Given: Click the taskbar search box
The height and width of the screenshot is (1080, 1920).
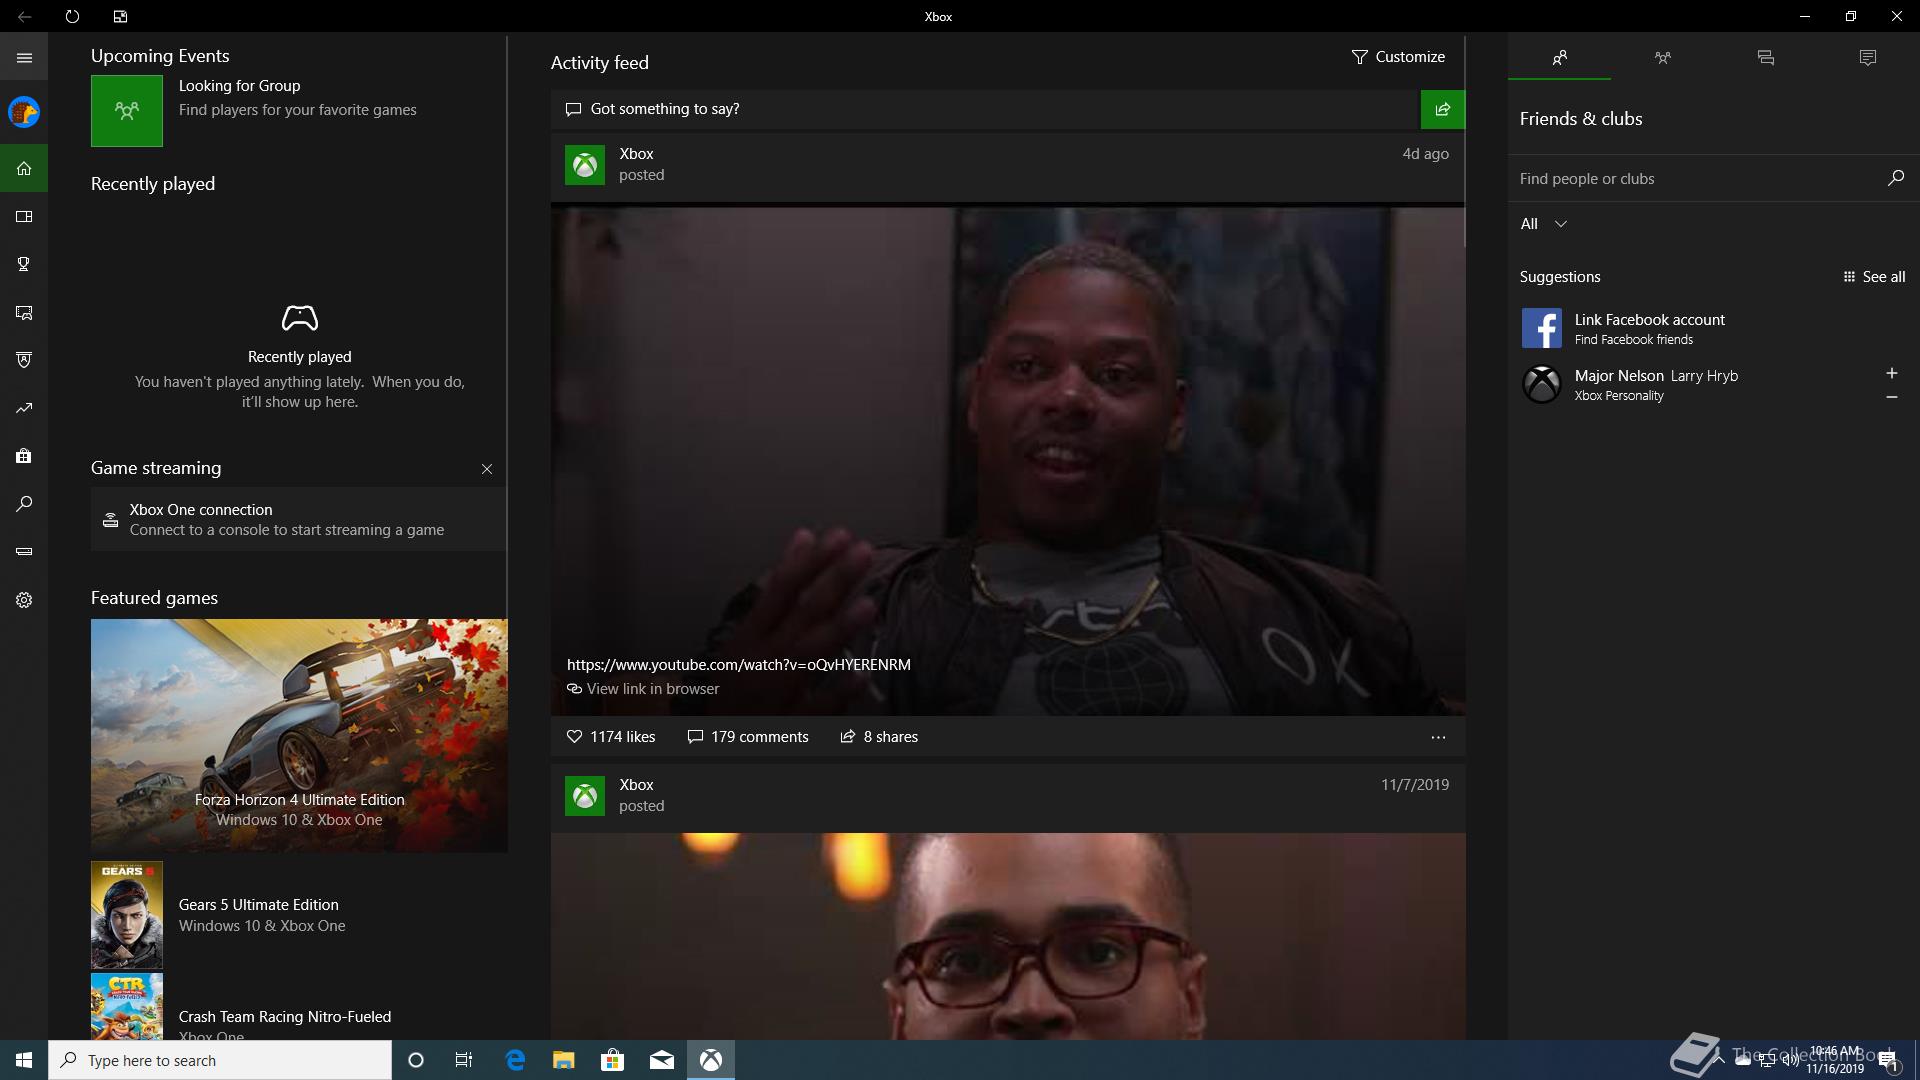Looking at the screenshot, I should 220,1060.
